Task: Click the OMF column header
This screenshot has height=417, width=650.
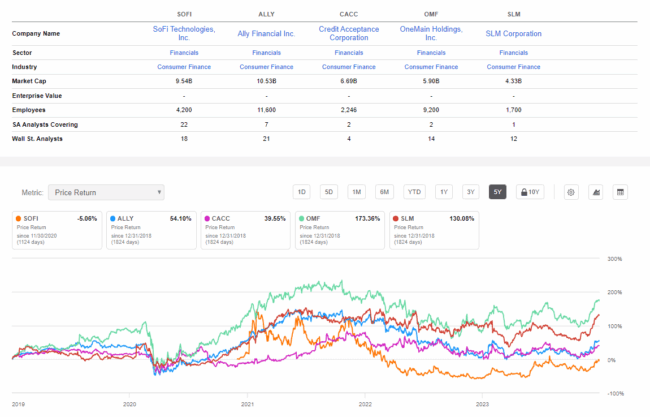Action: coord(431,14)
